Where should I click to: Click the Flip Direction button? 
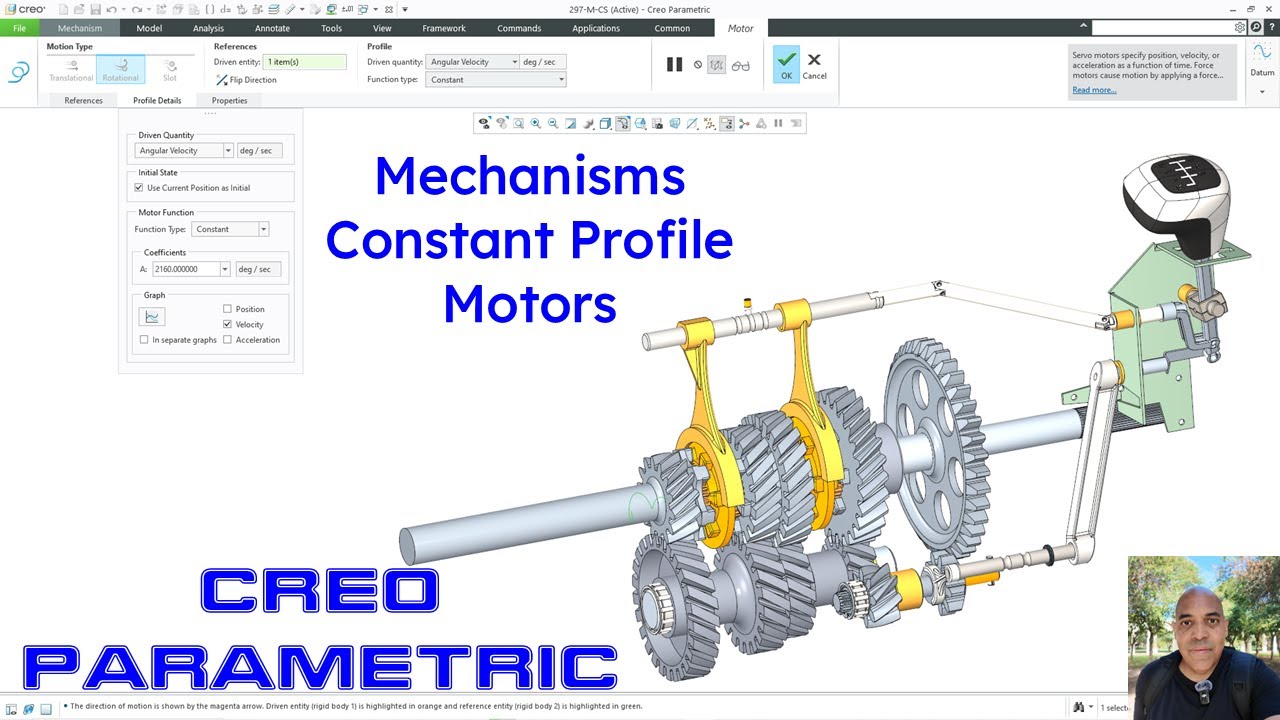coord(246,80)
